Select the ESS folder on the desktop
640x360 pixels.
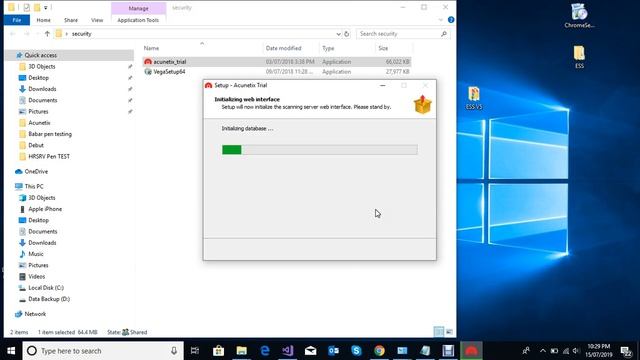(579, 57)
